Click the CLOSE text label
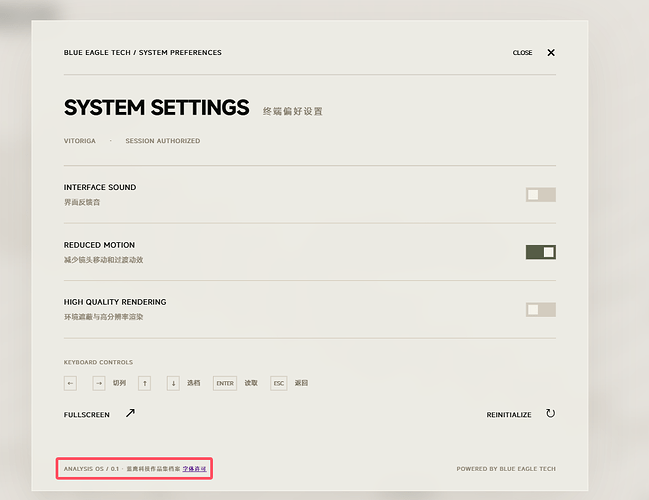This screenshot has width=649, height=500. point(522,53)
